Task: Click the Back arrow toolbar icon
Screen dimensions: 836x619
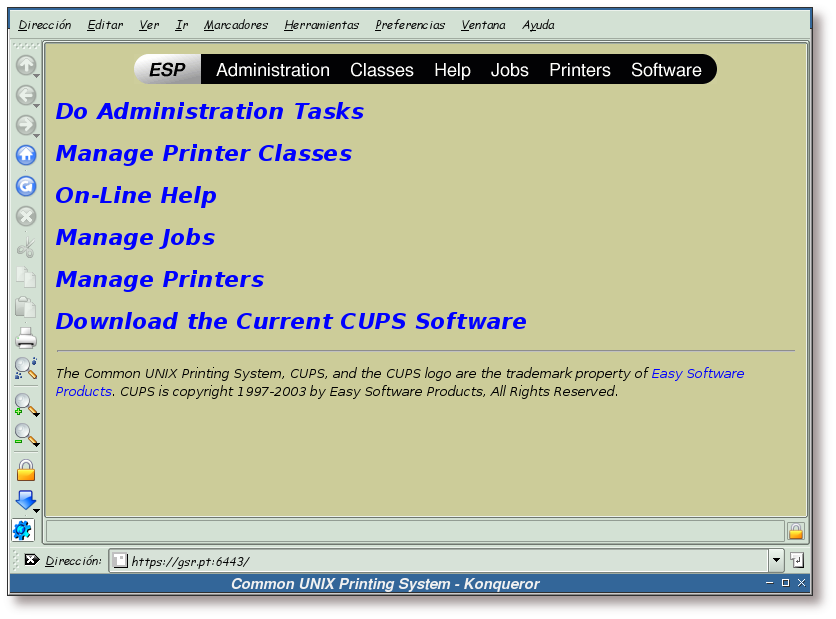Action: [25, 95]
